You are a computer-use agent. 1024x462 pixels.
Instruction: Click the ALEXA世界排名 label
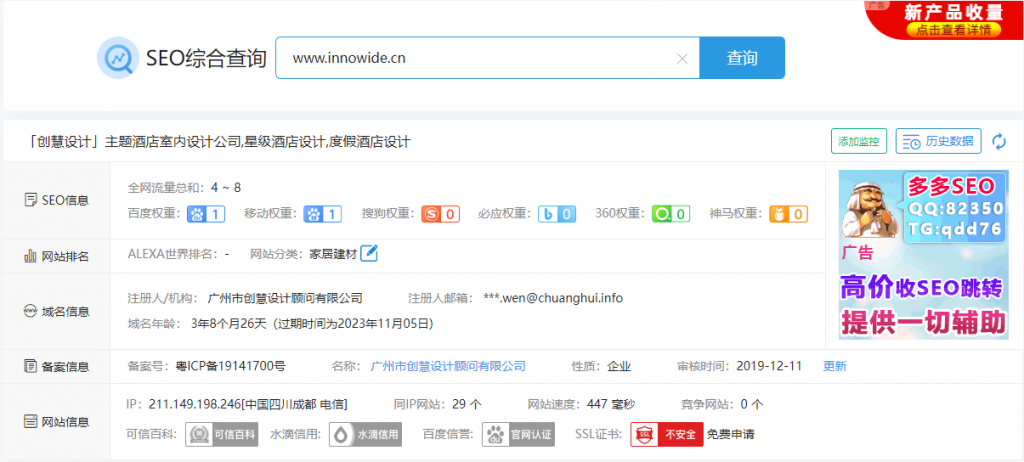click(x=171, y=254)
